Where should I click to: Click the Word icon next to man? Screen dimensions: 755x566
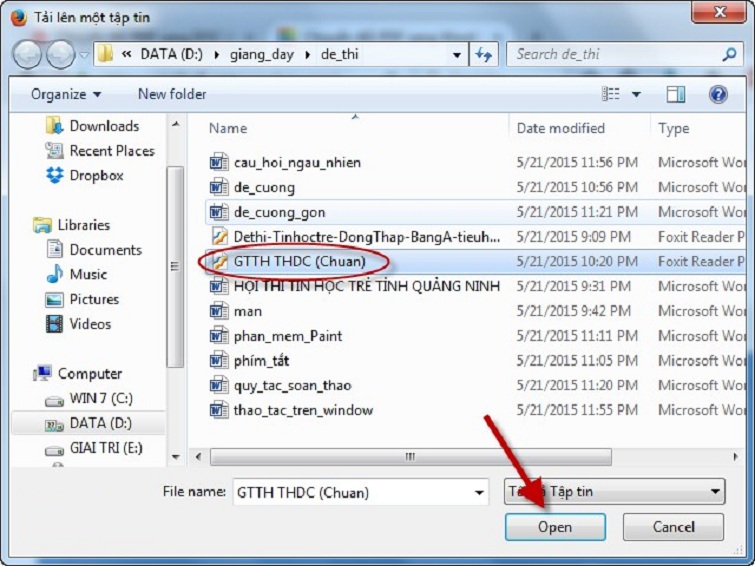click(x=219, y=311)
